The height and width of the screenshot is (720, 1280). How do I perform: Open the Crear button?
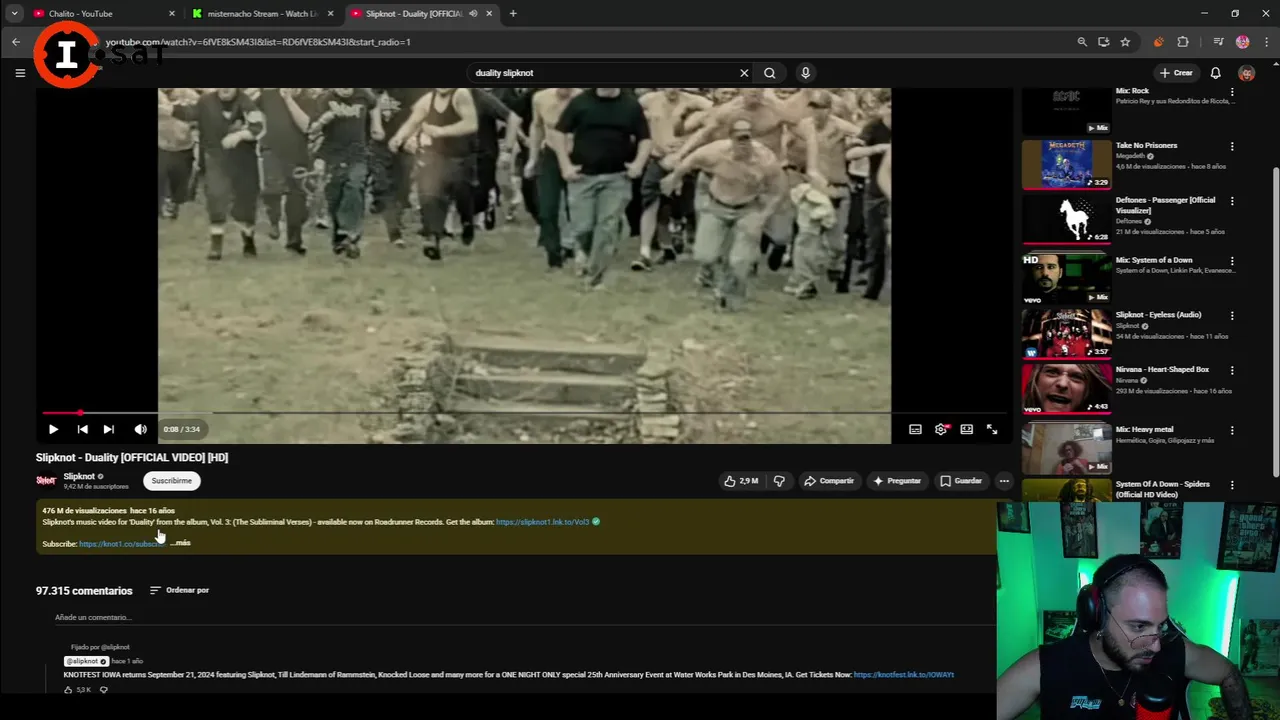1176,73
